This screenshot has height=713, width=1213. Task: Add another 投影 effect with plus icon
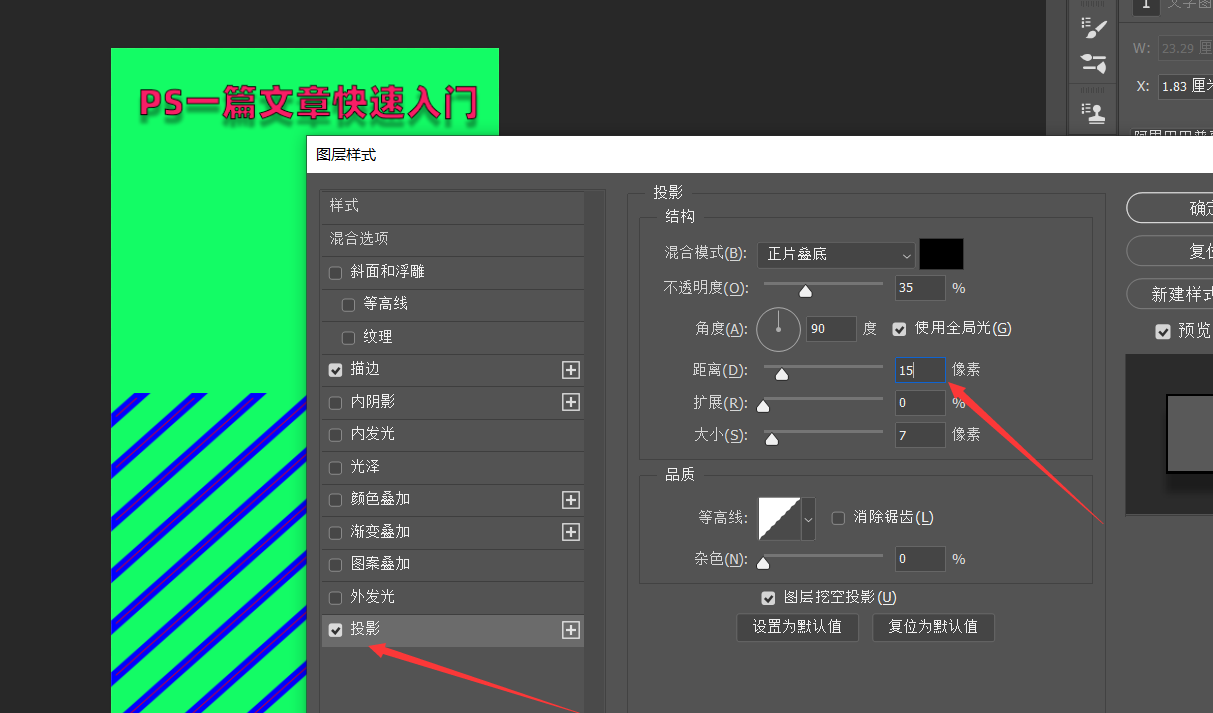point(571,630)
